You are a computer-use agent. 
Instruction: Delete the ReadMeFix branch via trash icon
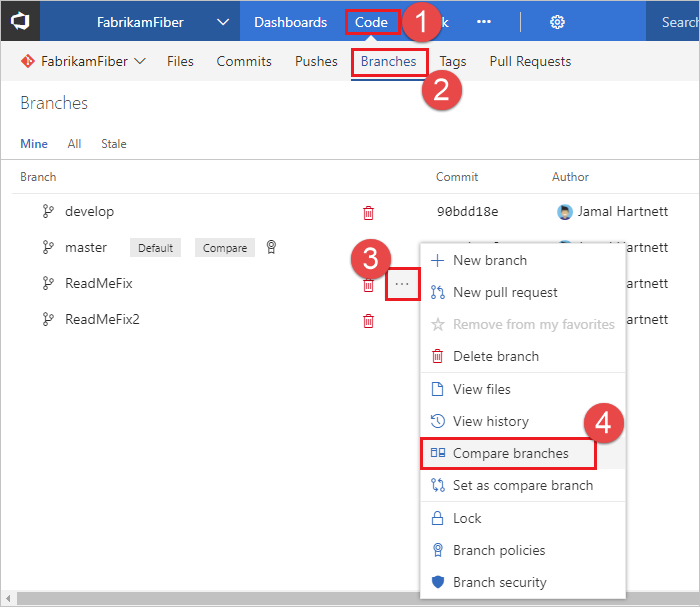(x=368, y=285)
